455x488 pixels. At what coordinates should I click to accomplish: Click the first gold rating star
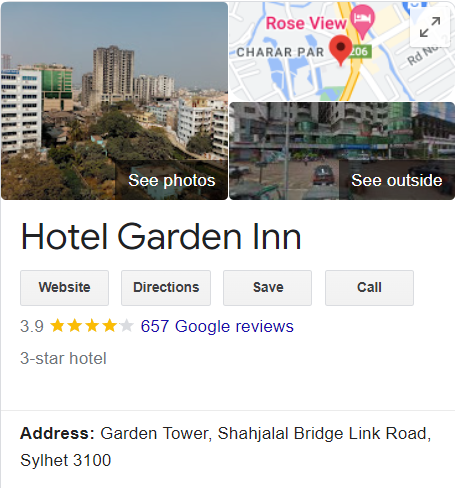coord(57,326)
